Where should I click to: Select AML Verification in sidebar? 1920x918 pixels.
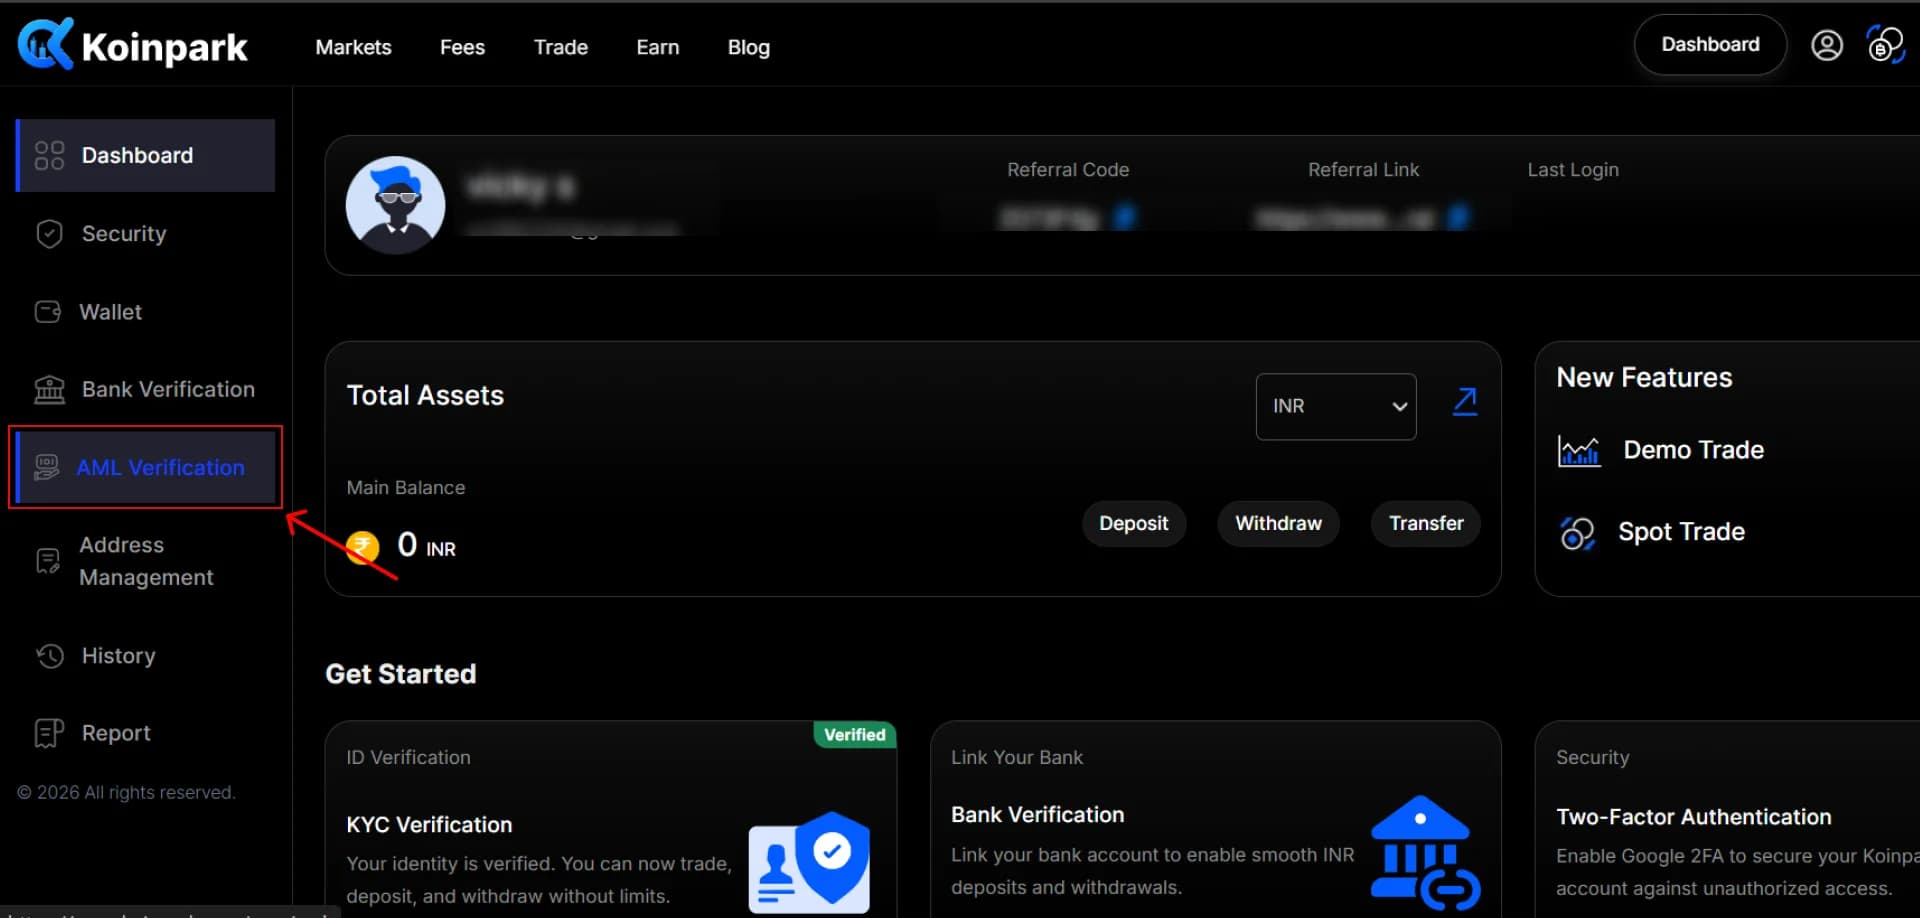[x=146, y=467]
